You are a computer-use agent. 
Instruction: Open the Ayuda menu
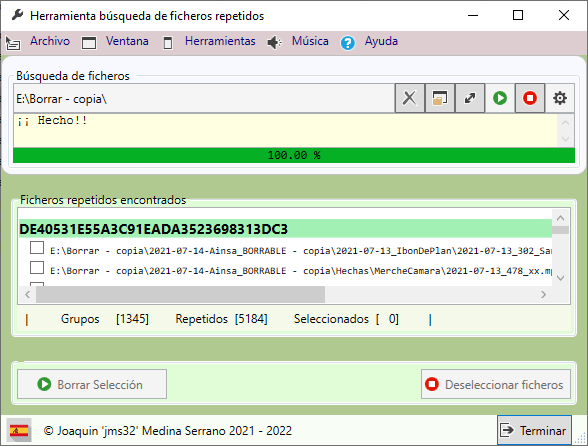click(381, 41)
